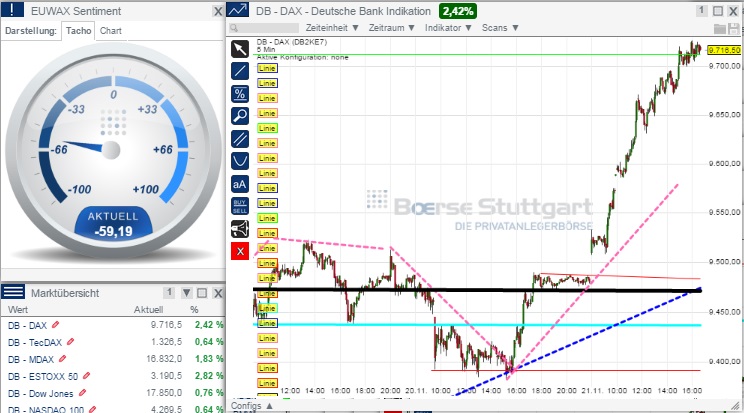This screenshot has width=744, height=413.
Task: Click the exclamation icon of EUWAX Sentiment
Action: point(12,10)
